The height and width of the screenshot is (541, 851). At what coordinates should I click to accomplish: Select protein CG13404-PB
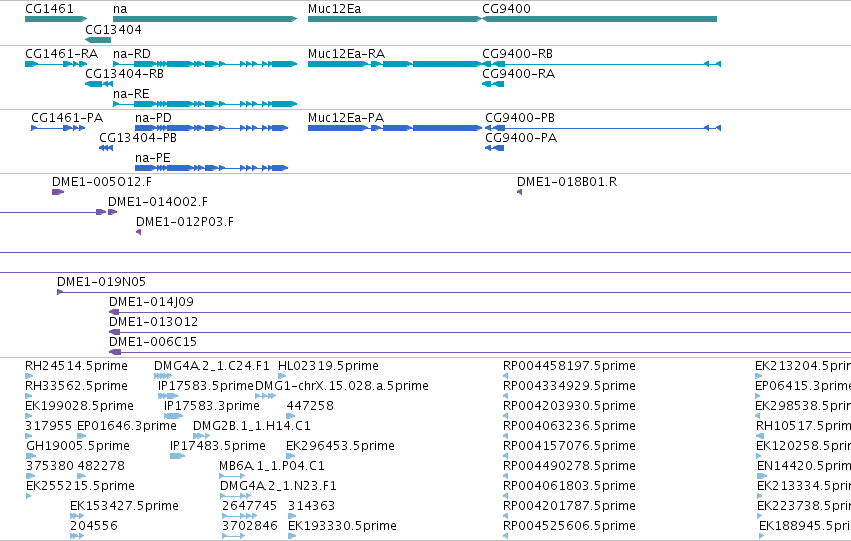click(x=138, y=137)
